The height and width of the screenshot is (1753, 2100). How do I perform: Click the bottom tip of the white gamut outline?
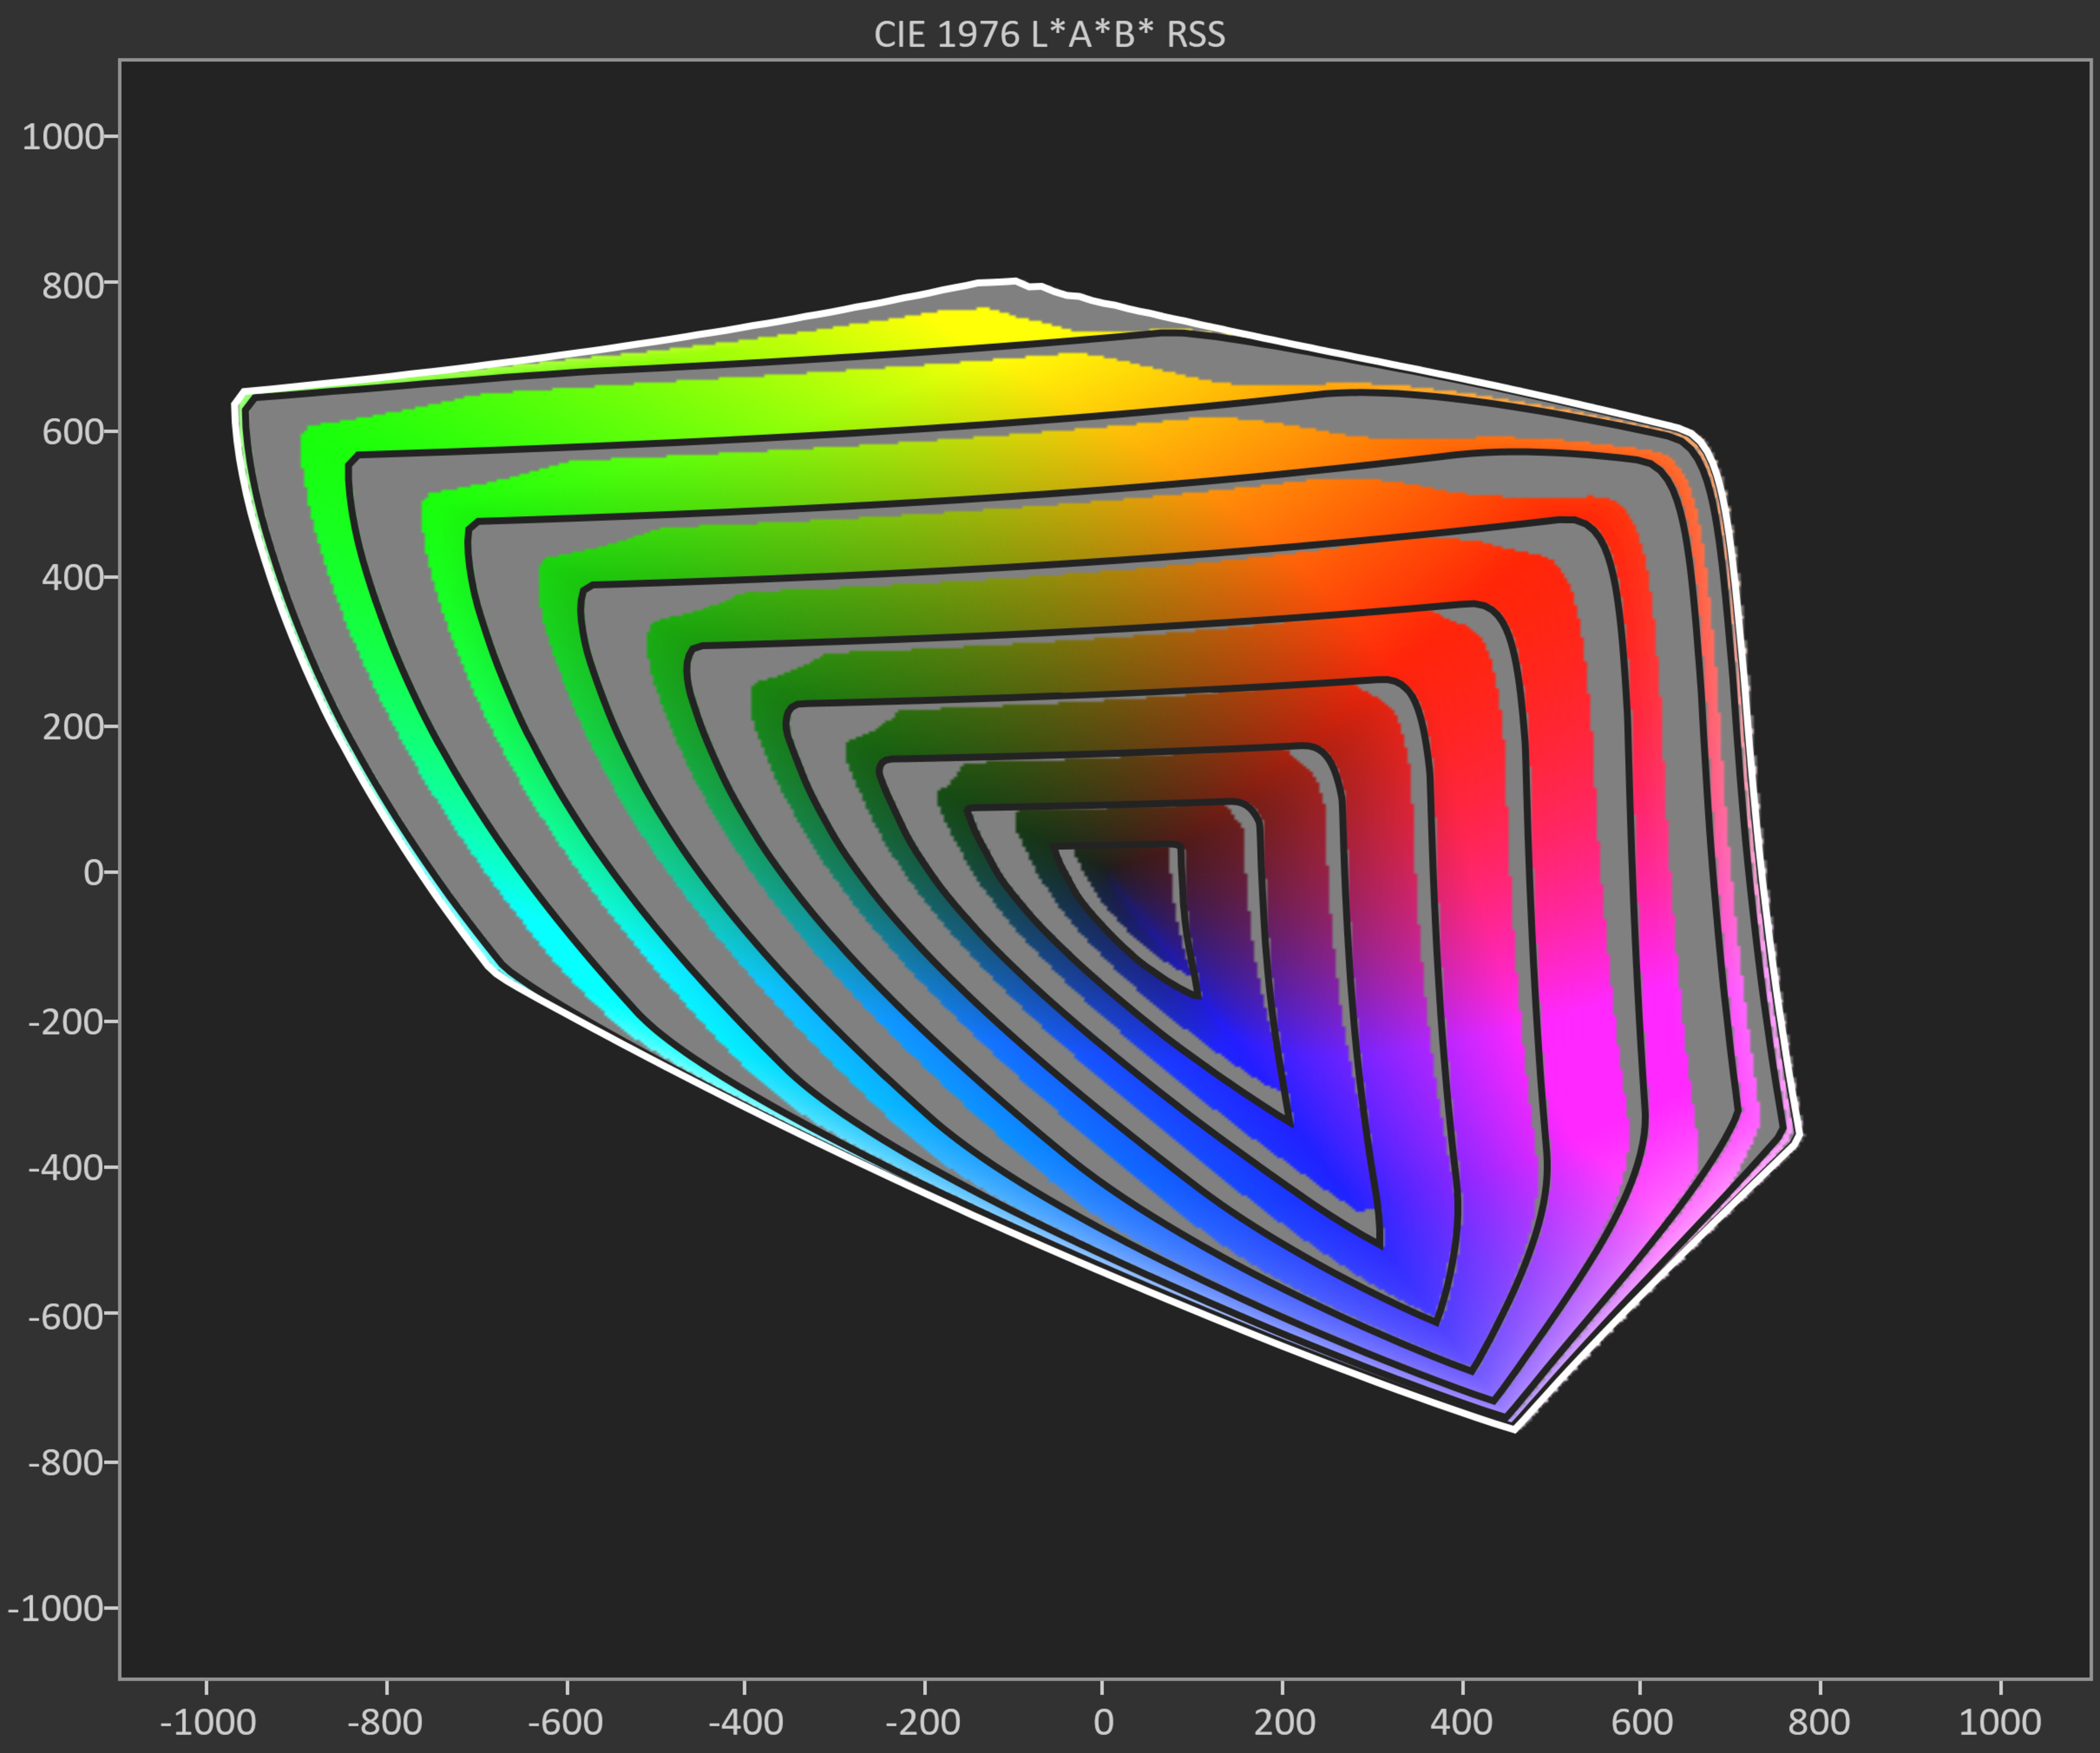coord(1514,1429)
